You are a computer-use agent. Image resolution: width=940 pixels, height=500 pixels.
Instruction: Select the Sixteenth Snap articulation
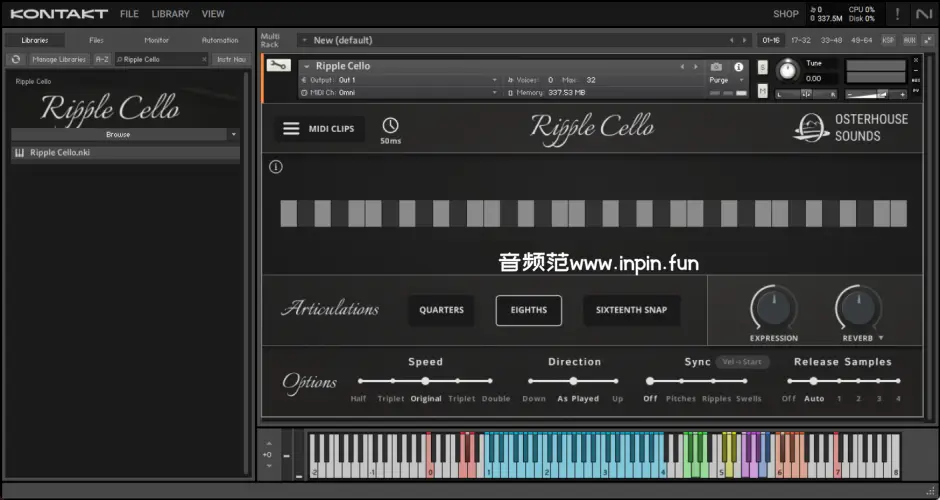click(631, 310)
